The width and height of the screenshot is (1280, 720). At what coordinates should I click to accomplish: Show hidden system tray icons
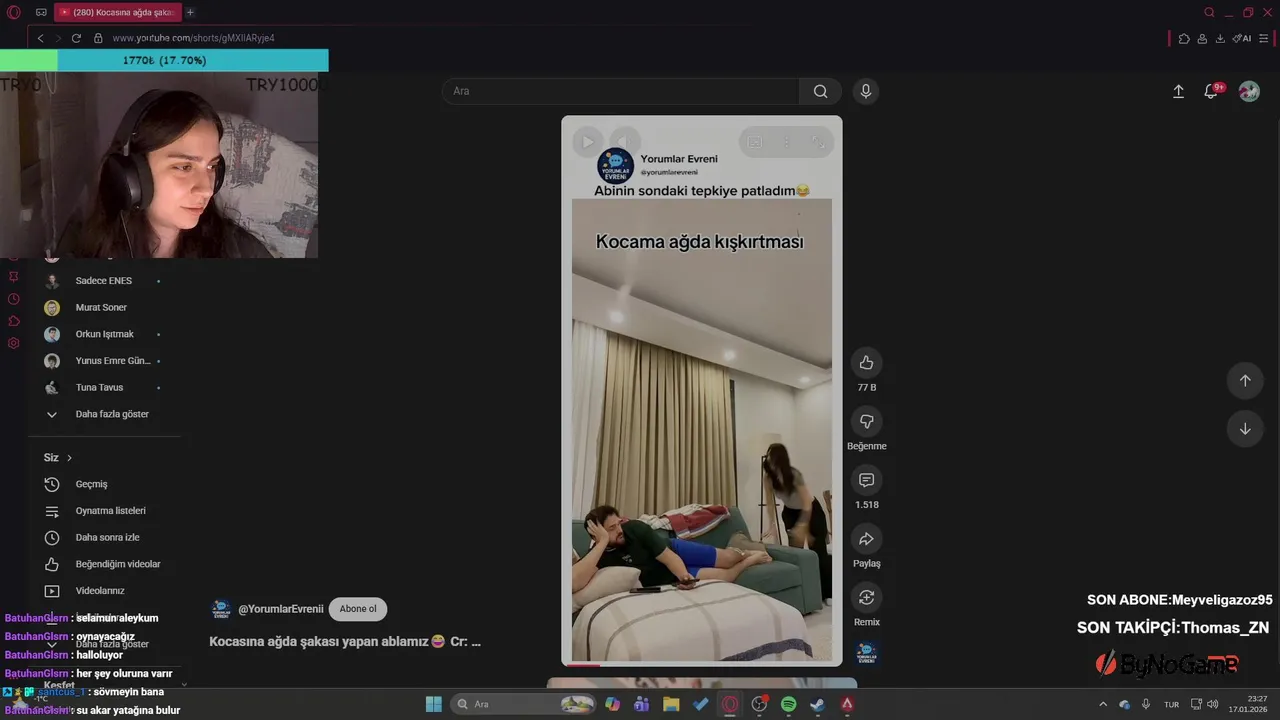[x=1103, y=704]
